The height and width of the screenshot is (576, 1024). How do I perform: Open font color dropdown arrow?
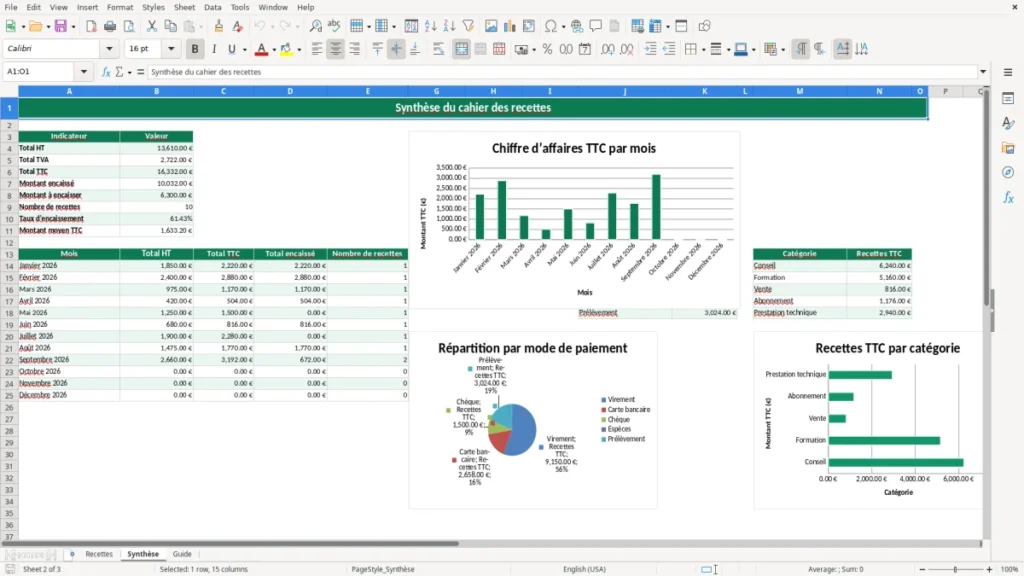(x=274, y=50)
